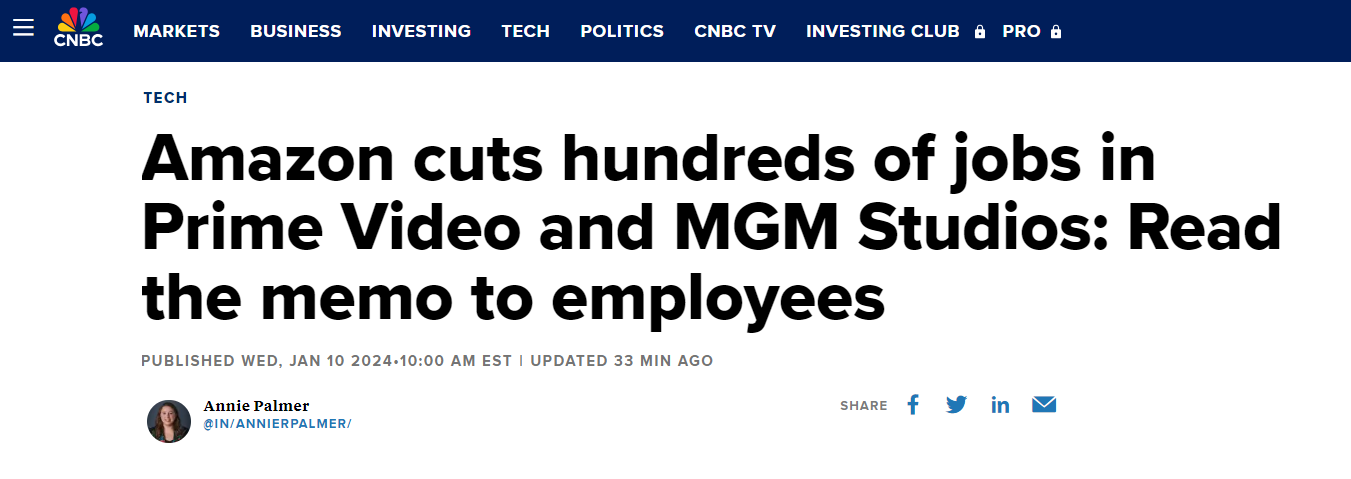Click the CNBC peacock logo
This screenshot has height=479, width=1351.
point(78,27)
